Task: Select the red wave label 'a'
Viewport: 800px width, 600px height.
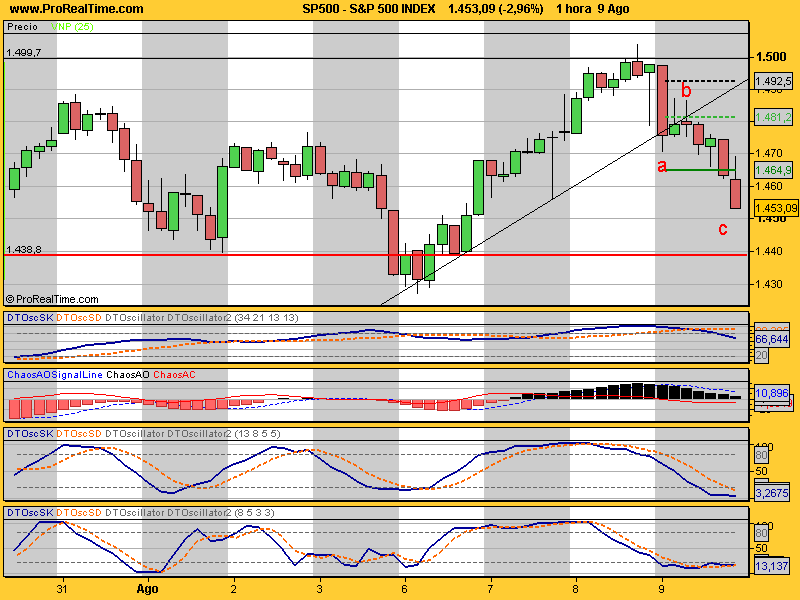Action: click(x=662, y=166)
